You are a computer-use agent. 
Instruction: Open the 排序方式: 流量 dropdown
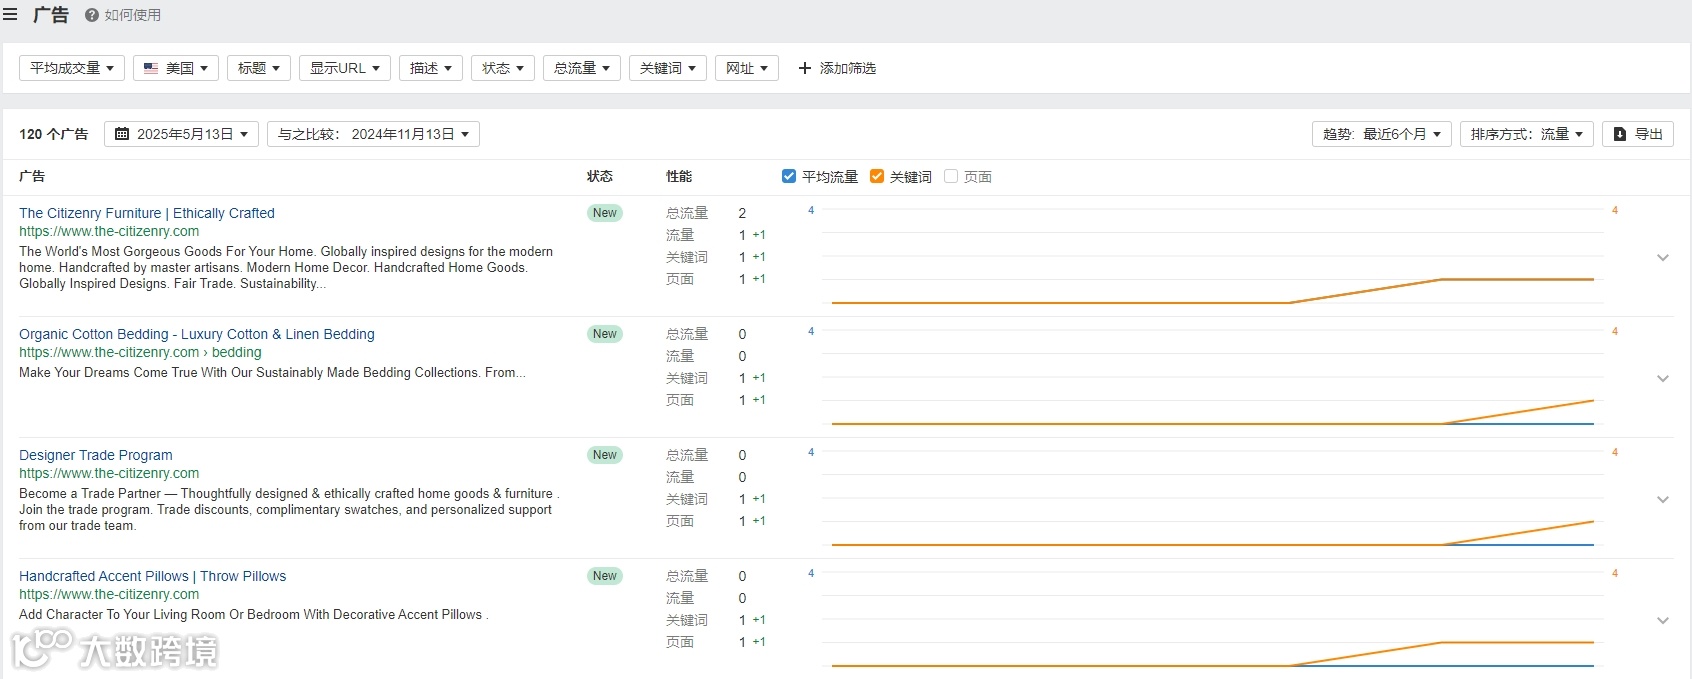[1527, 134]
